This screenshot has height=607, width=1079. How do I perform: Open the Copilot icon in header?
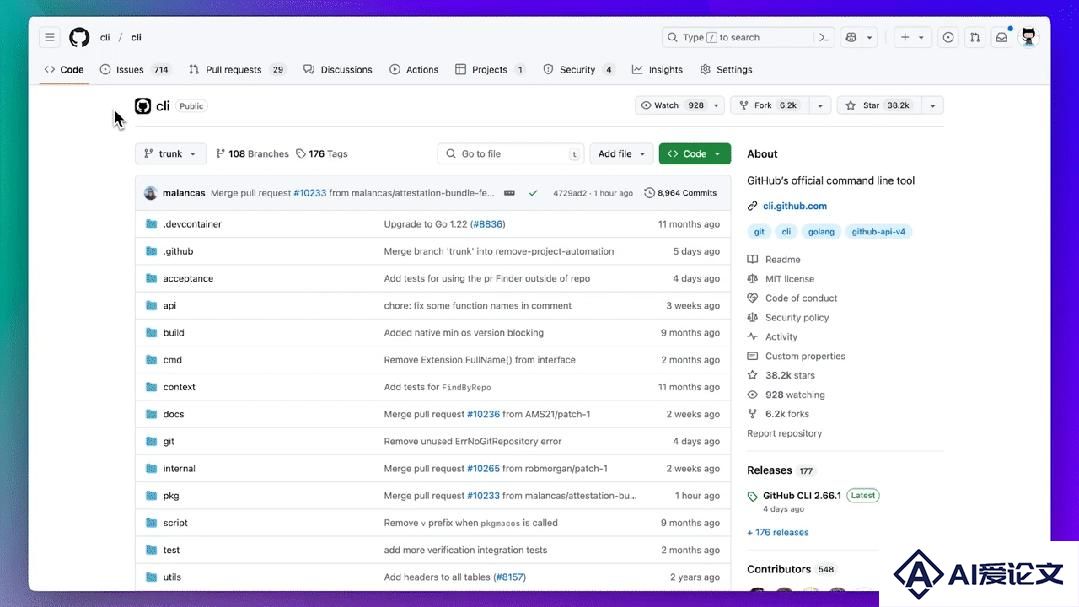click(x=851, y=37)
